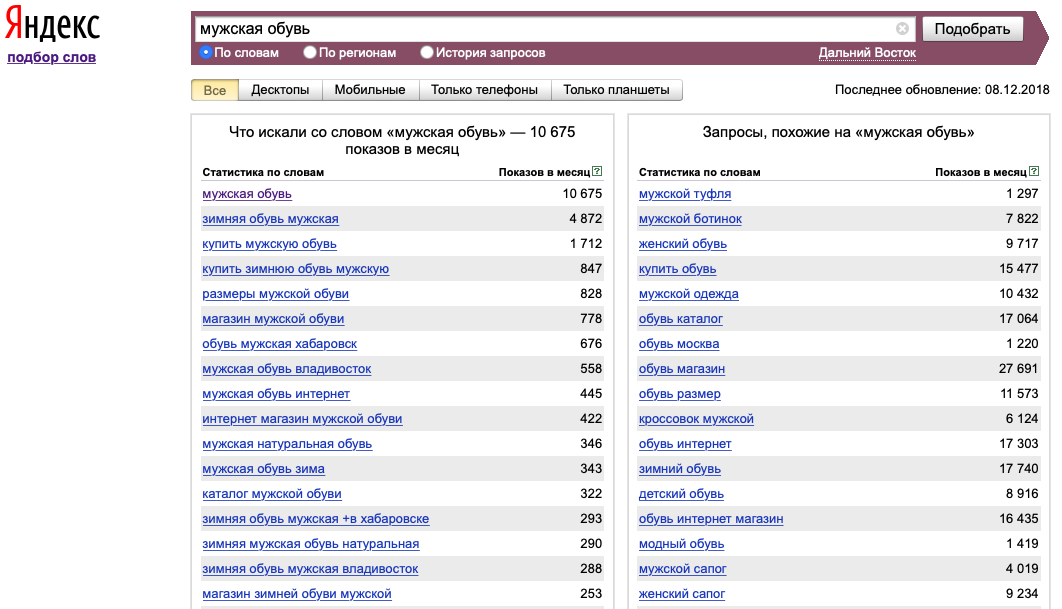Click the '4 872' impressions value

(586, 219)
